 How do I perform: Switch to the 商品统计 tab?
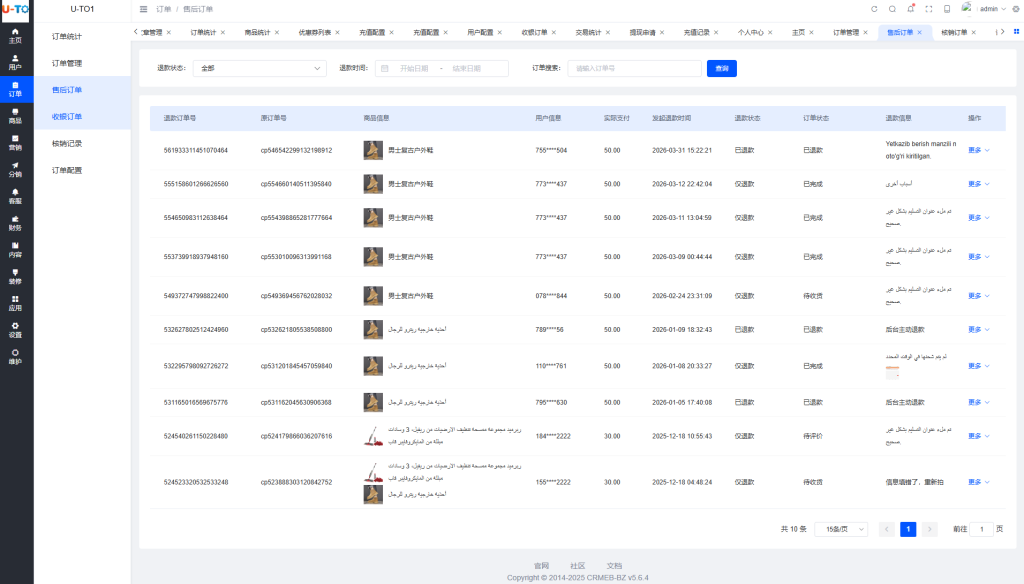(x=257, y=33)
